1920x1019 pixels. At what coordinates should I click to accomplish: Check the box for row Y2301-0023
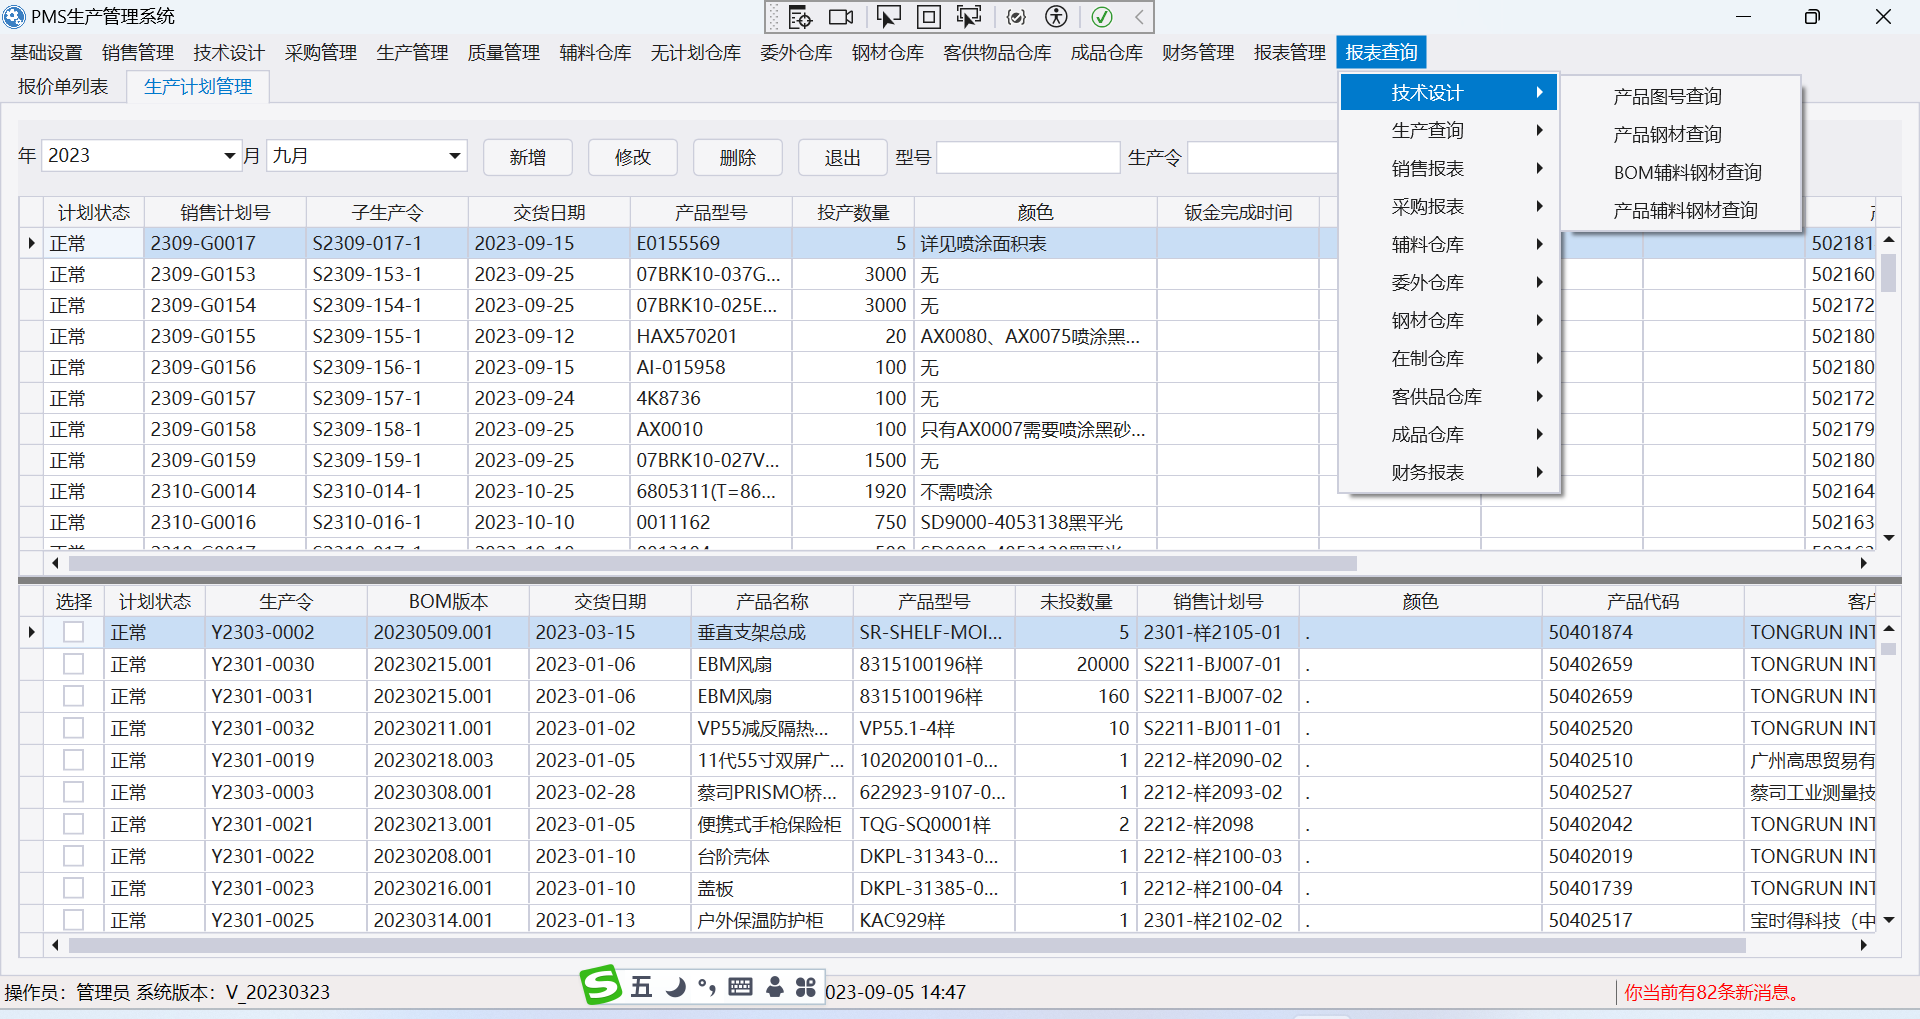click(x=73, y=888)
